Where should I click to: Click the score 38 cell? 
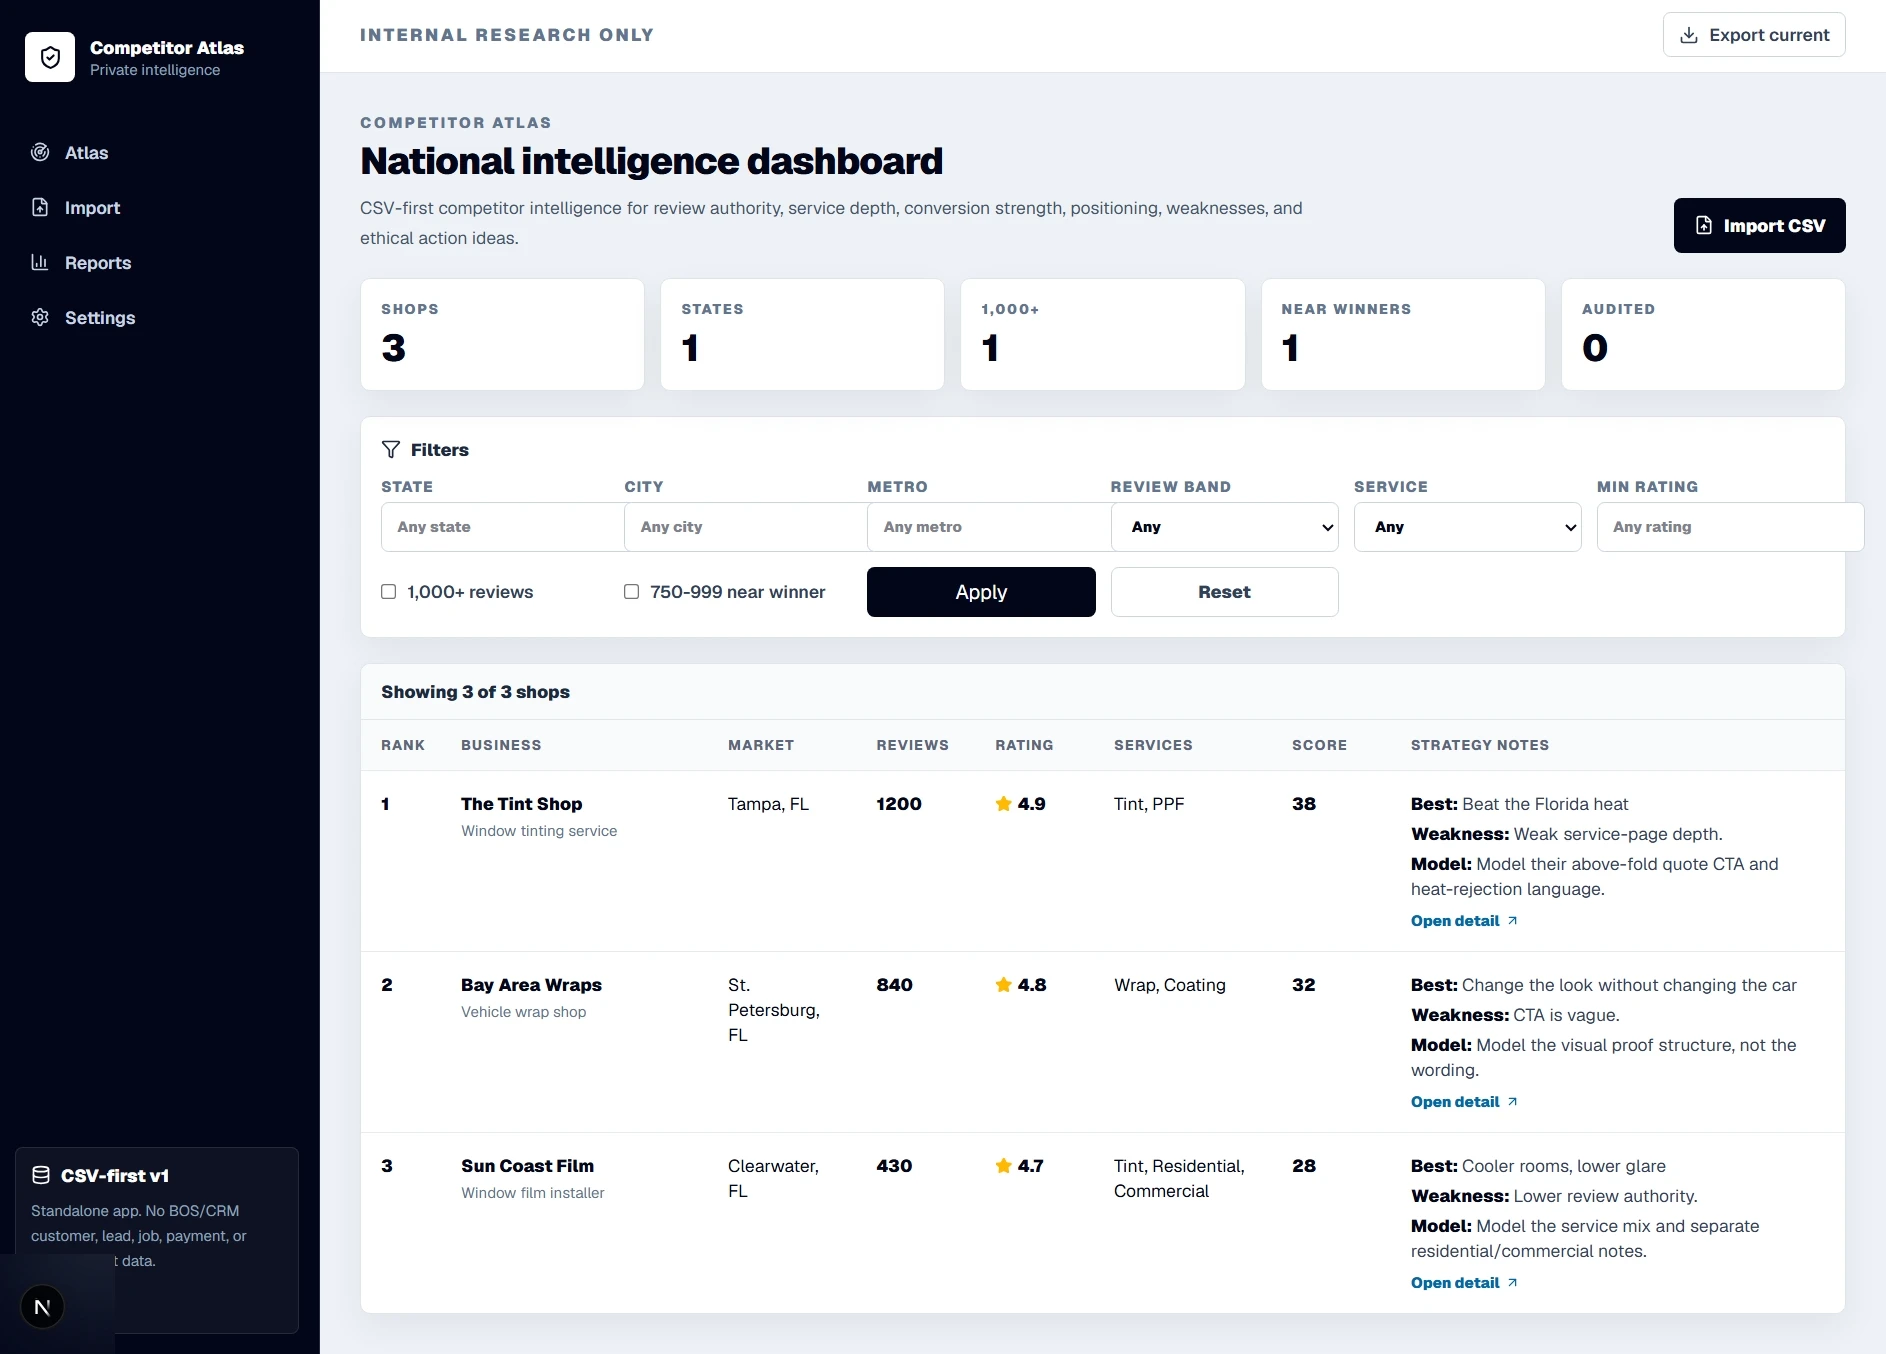pyautogui.click(x=1304, y=803)
